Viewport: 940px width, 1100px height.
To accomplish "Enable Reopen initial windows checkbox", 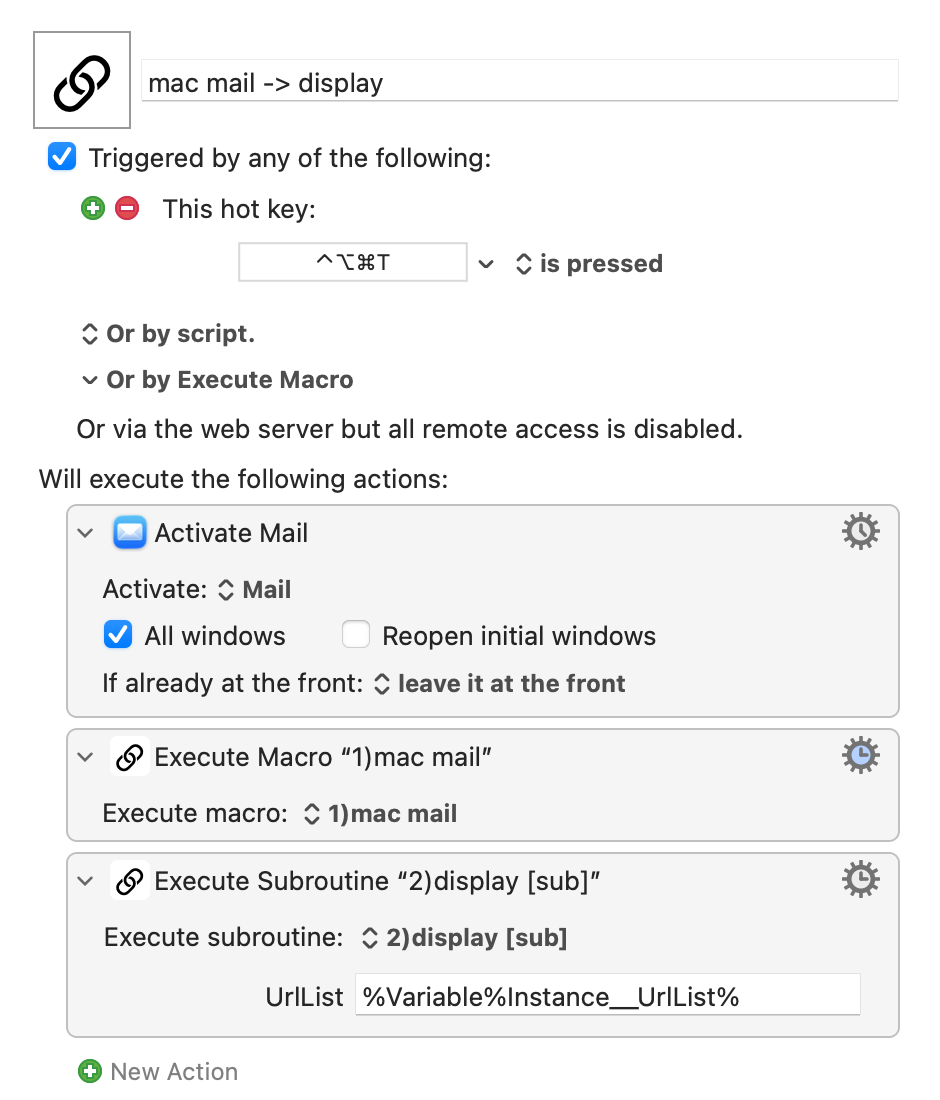I will pos(356,635).
